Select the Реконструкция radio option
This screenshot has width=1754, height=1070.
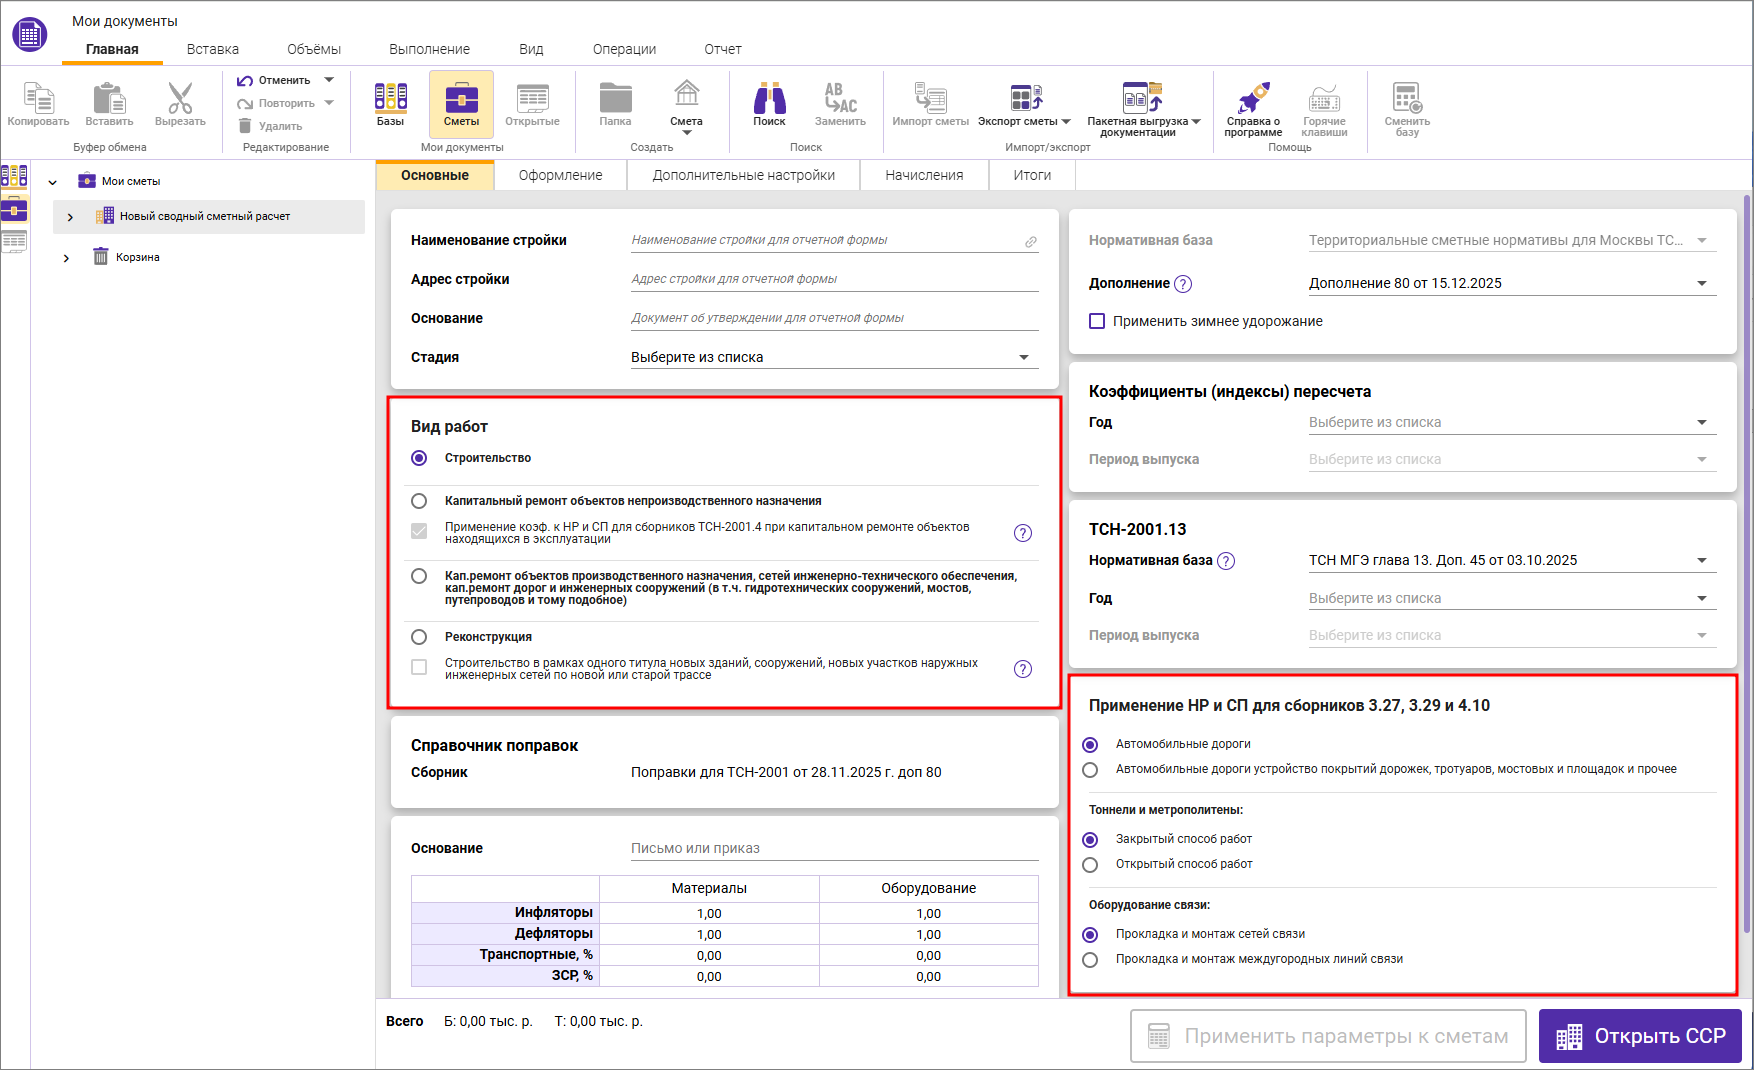click(x=419, y=637)
